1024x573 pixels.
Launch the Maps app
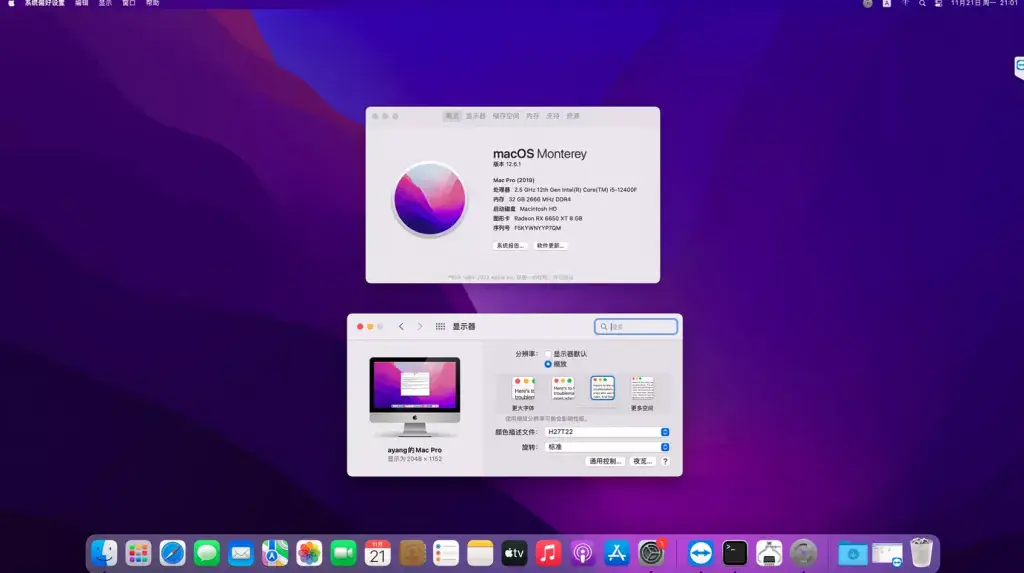[275, 553]
